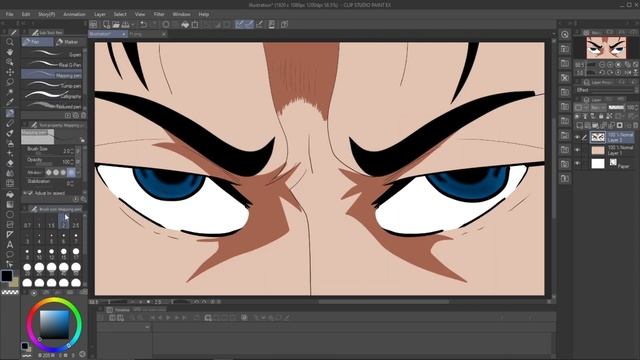Select the Brush tool

click(x=10, y=133)
